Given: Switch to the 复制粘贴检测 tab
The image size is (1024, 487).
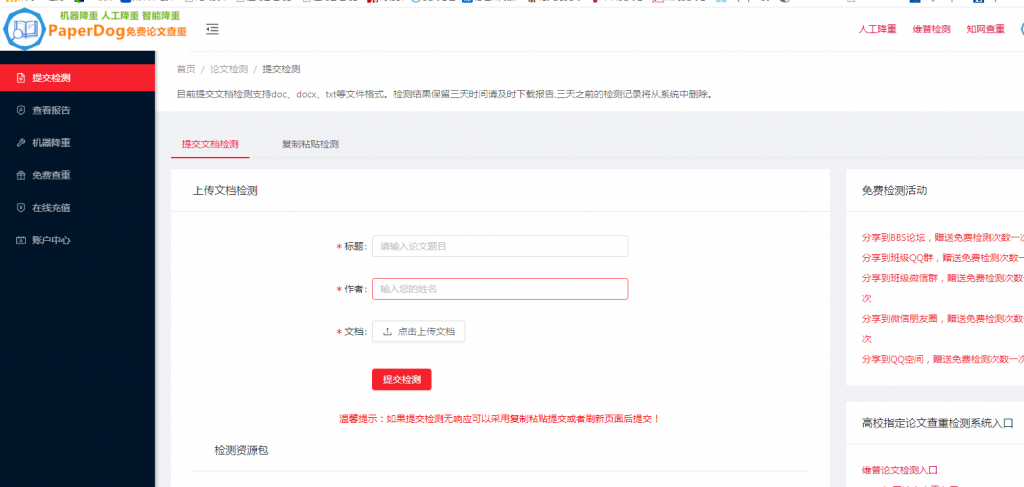Looking at the screenshot, I should (x=310, y=144).
